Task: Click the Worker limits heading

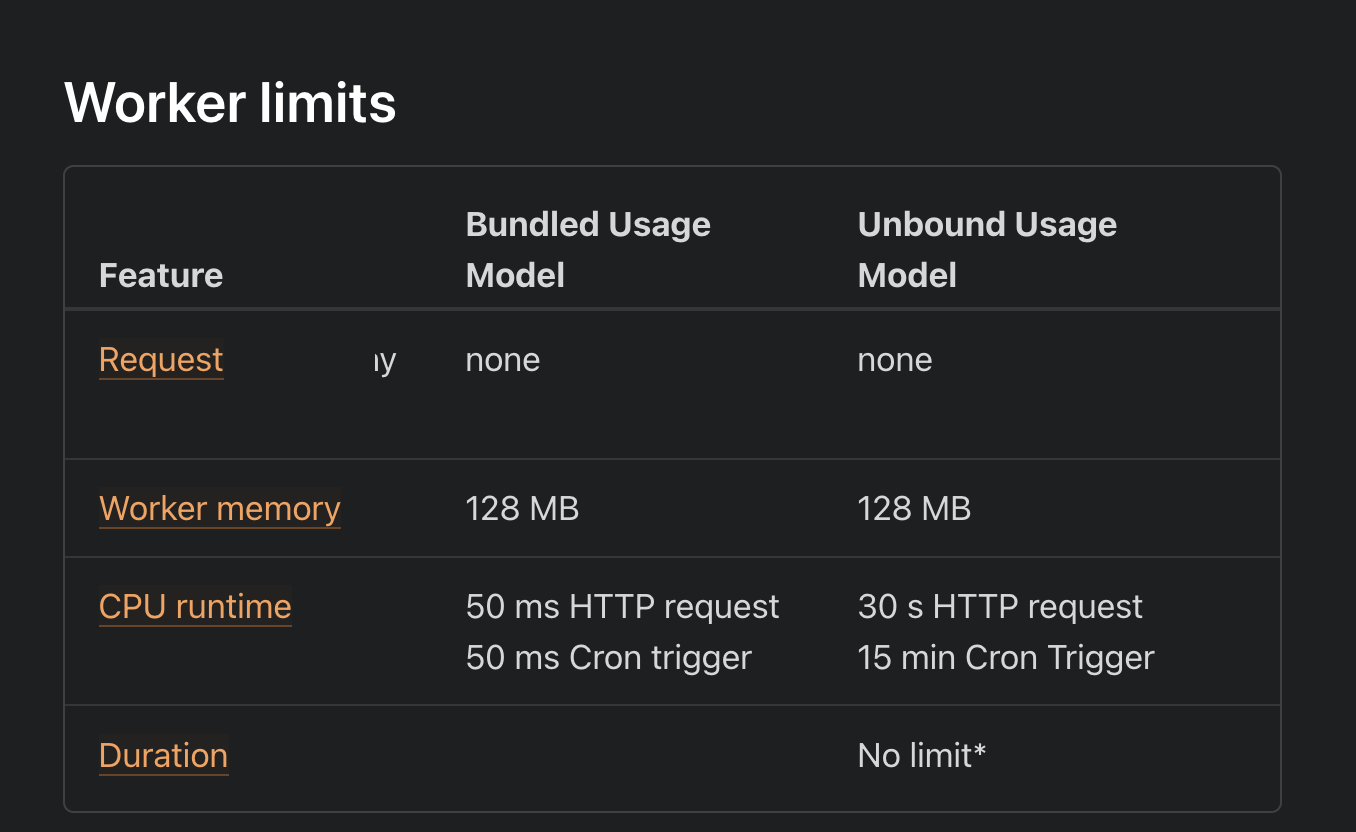Action: (230, 102)
